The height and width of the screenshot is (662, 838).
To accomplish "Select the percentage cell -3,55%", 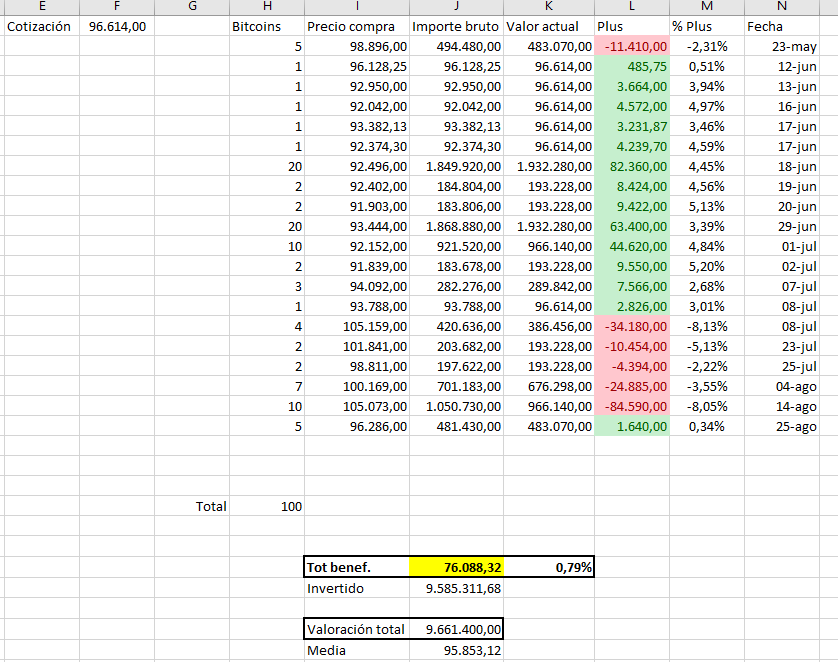I will click(707, 386).
